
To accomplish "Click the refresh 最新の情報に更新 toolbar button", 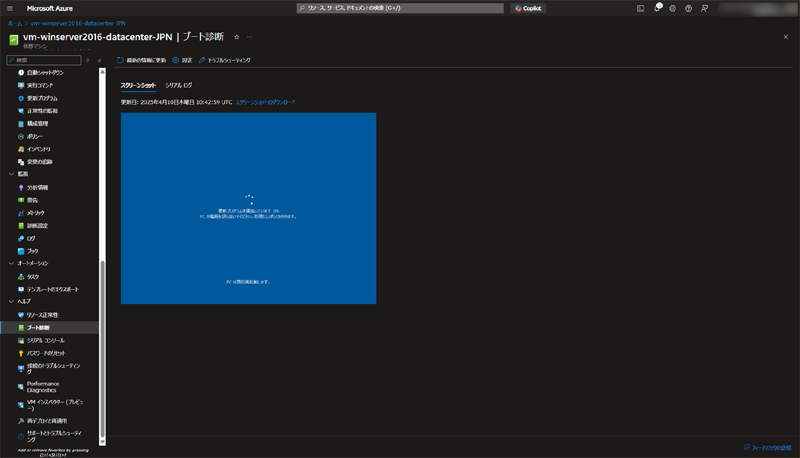I will point(141,60).
